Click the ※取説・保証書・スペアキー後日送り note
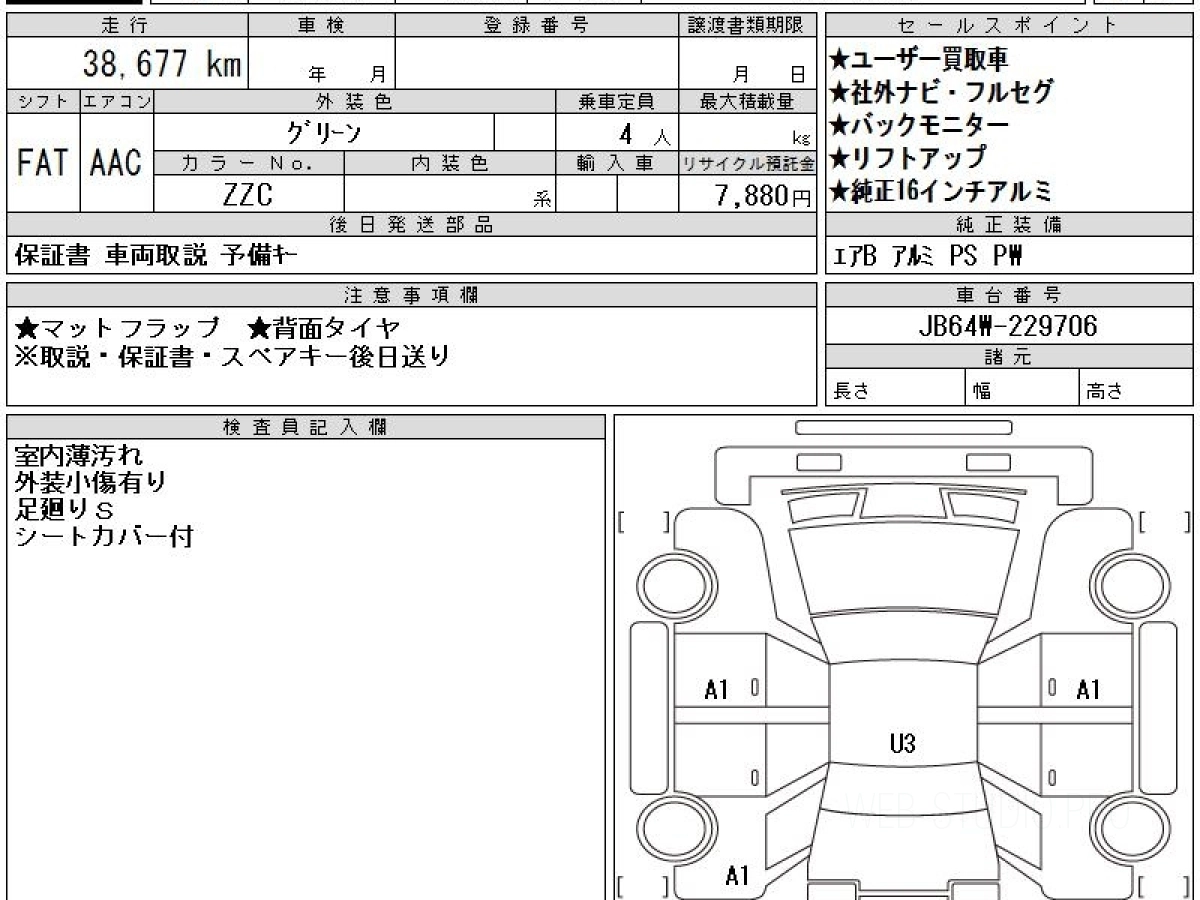 pyautogui.click(x=232, y=355)
